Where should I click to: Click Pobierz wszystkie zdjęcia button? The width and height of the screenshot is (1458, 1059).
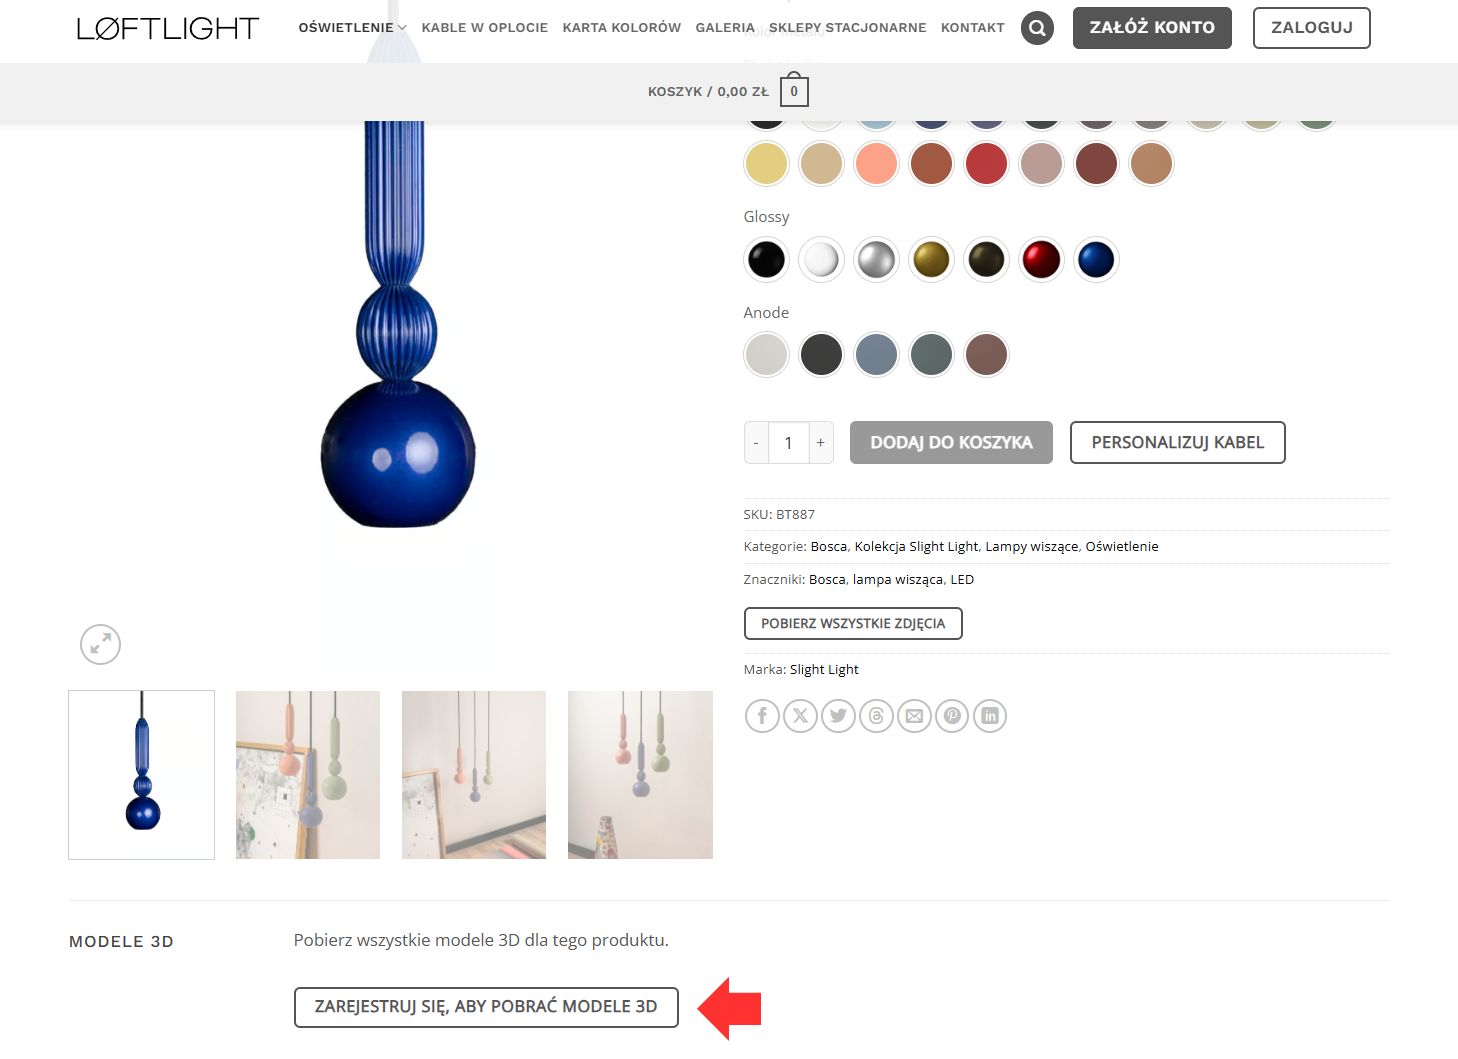pos(853,624)
